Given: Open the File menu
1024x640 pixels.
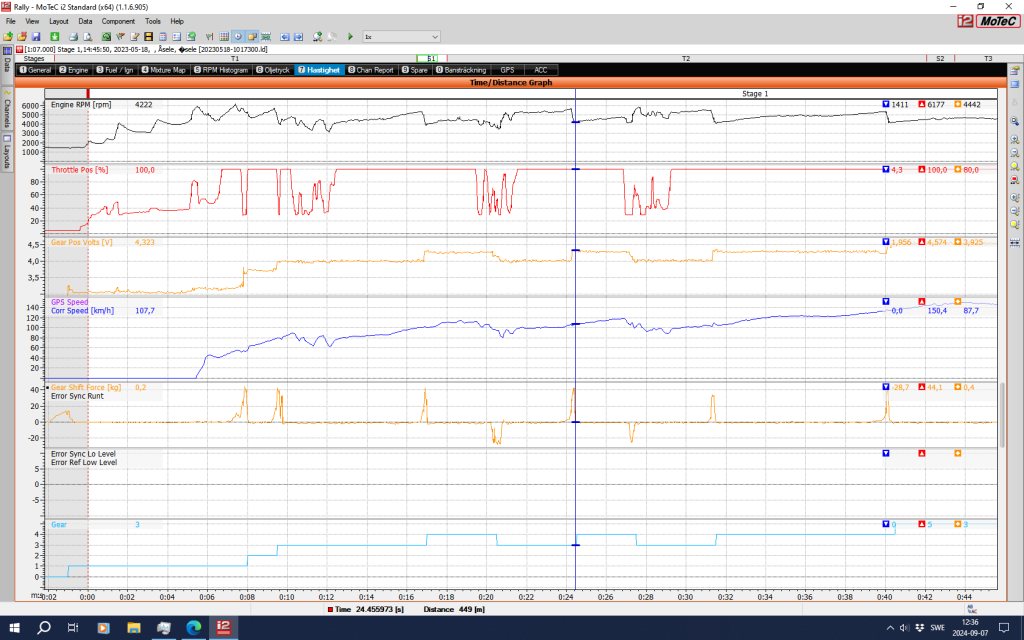Looking at the screenshot, I should click(x=10, y=21).
